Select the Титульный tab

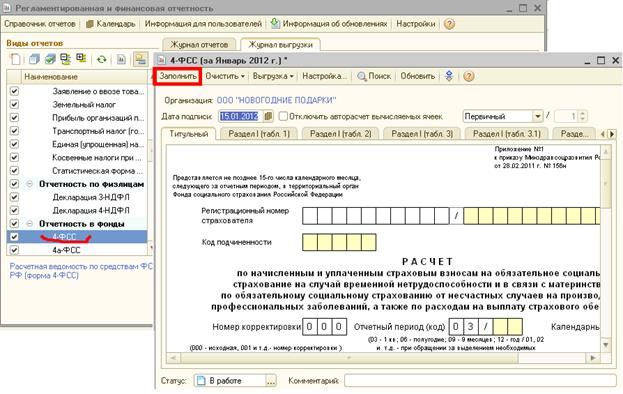coord(189,134)
